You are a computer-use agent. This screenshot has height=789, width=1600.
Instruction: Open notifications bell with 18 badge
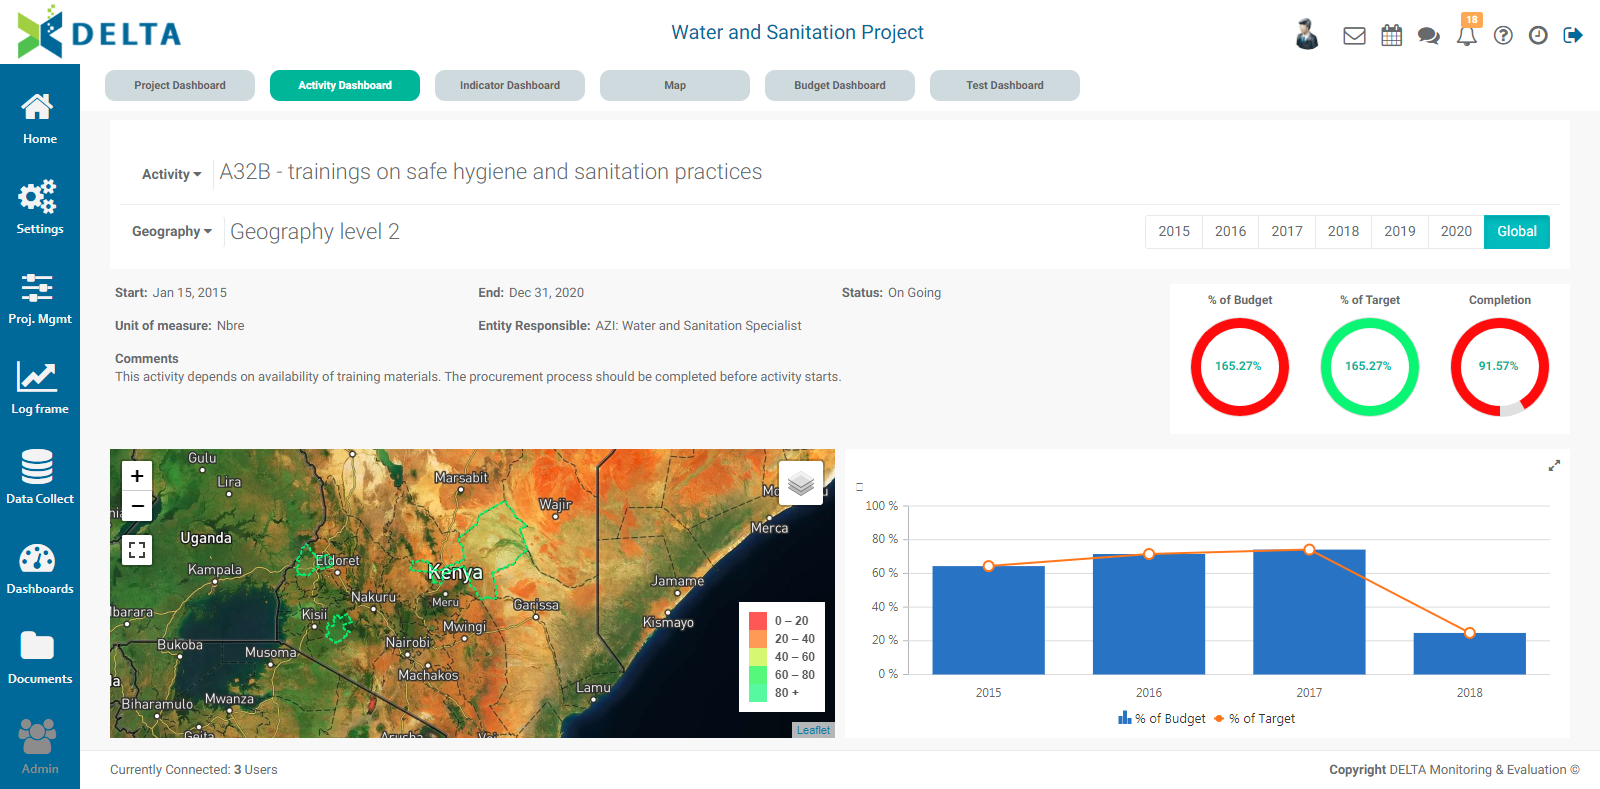click(1467, 34)
